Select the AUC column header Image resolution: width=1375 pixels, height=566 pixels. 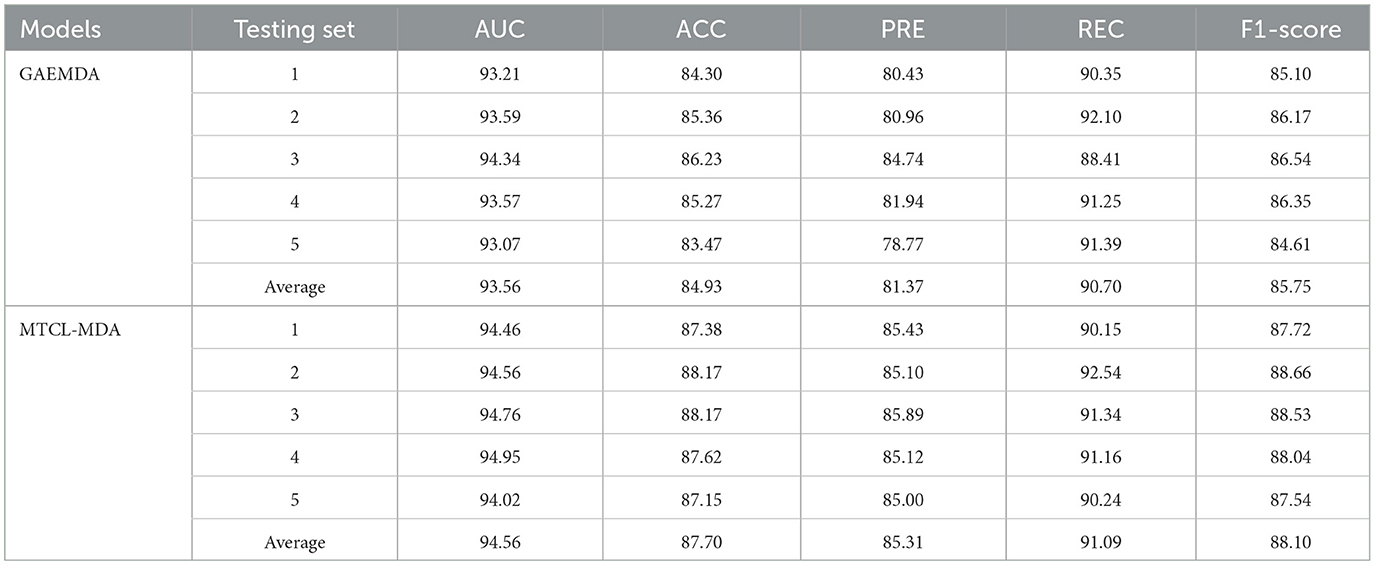[499, 29]
